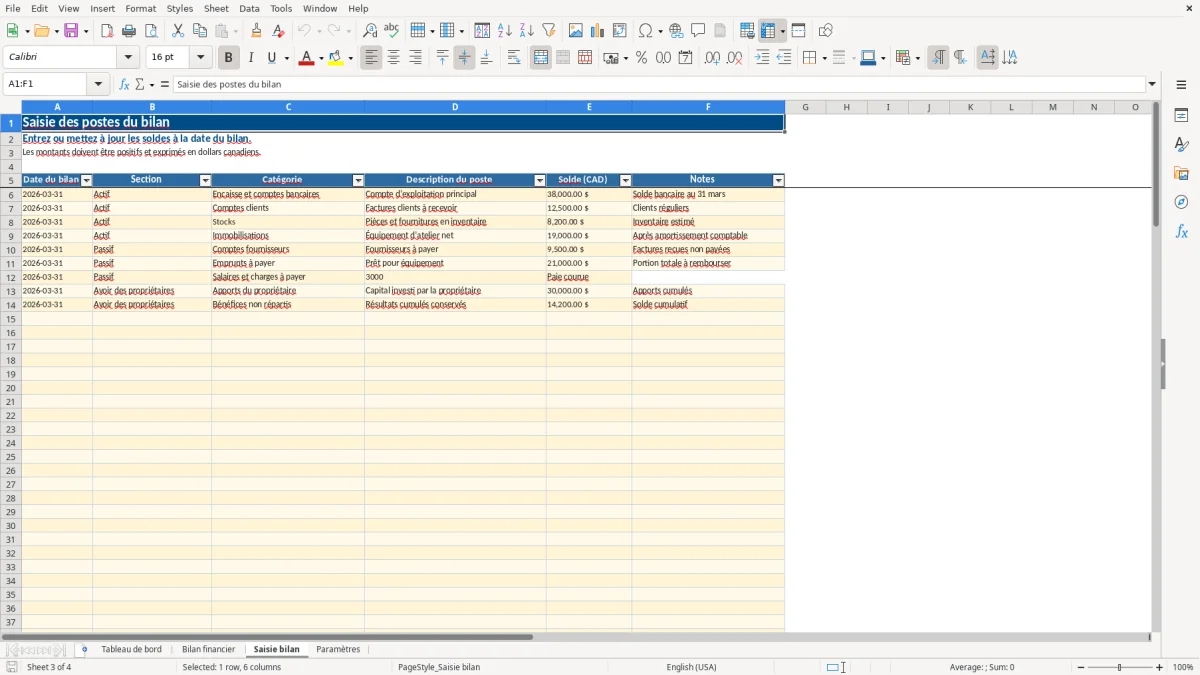
Task: Toggle Align Left
Action: tap(371, 58)
